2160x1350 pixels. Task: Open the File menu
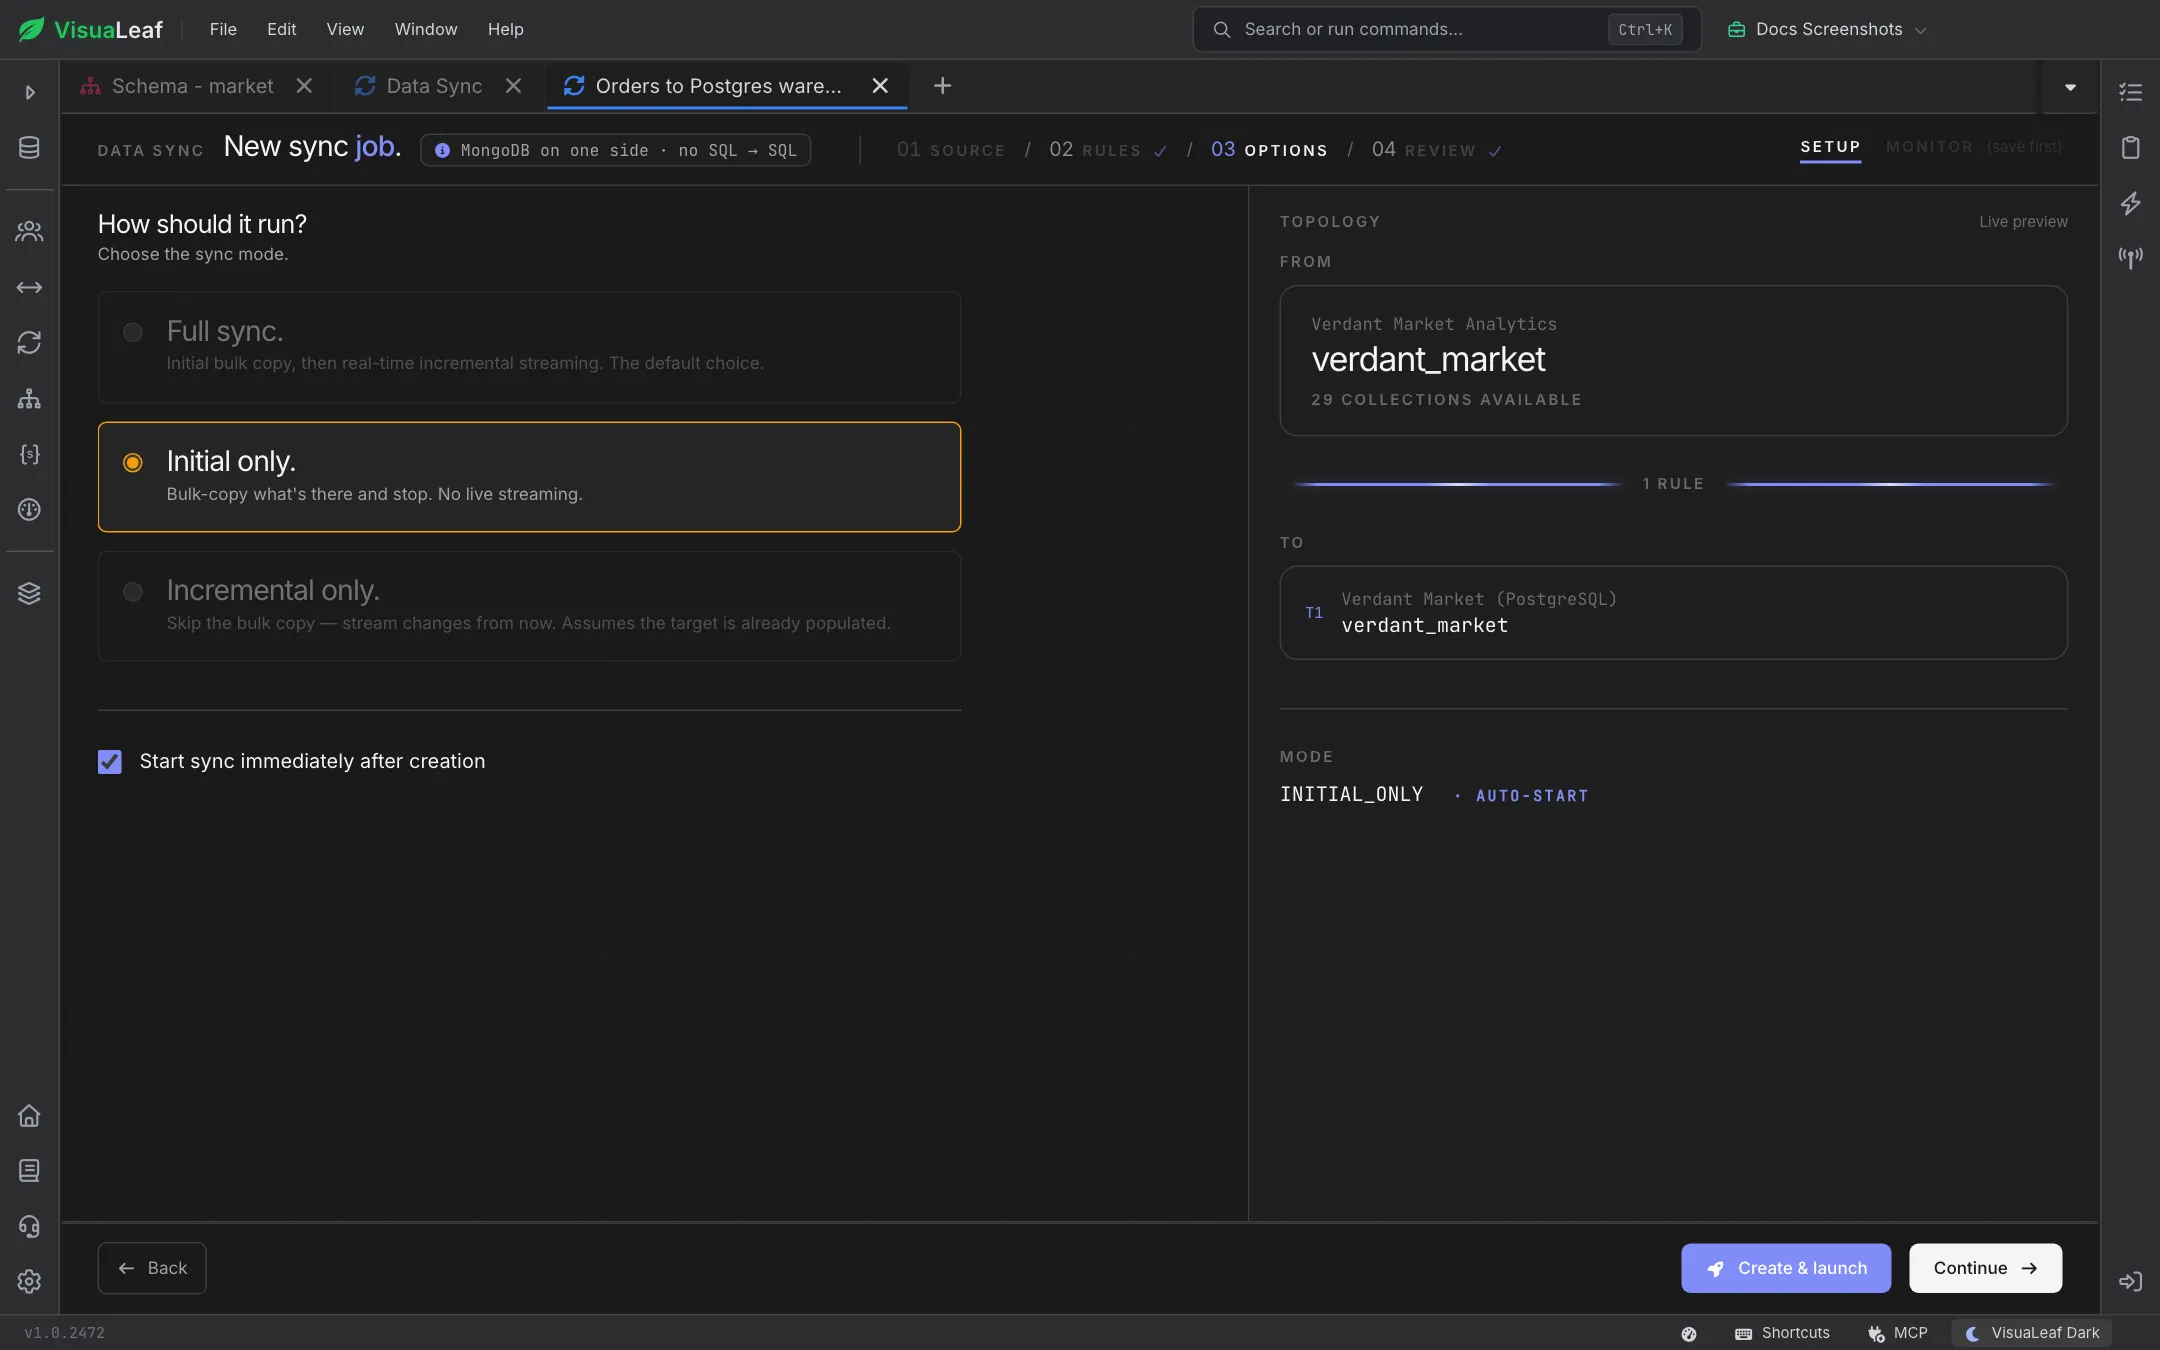223,29
